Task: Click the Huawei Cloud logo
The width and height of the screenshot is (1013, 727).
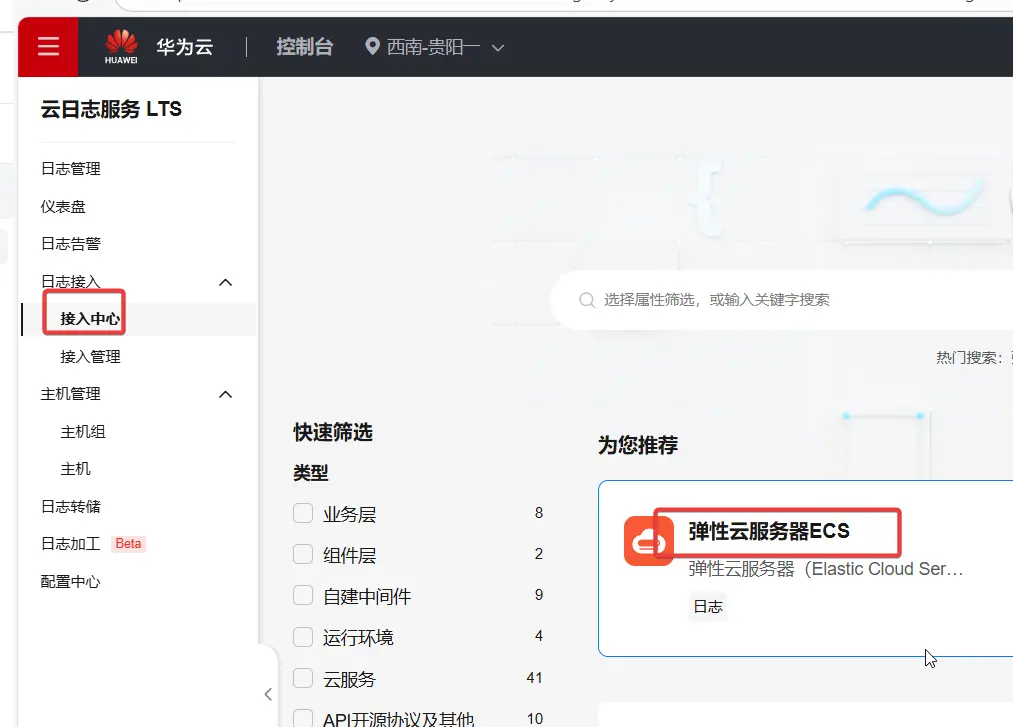Action: (158, 47)
